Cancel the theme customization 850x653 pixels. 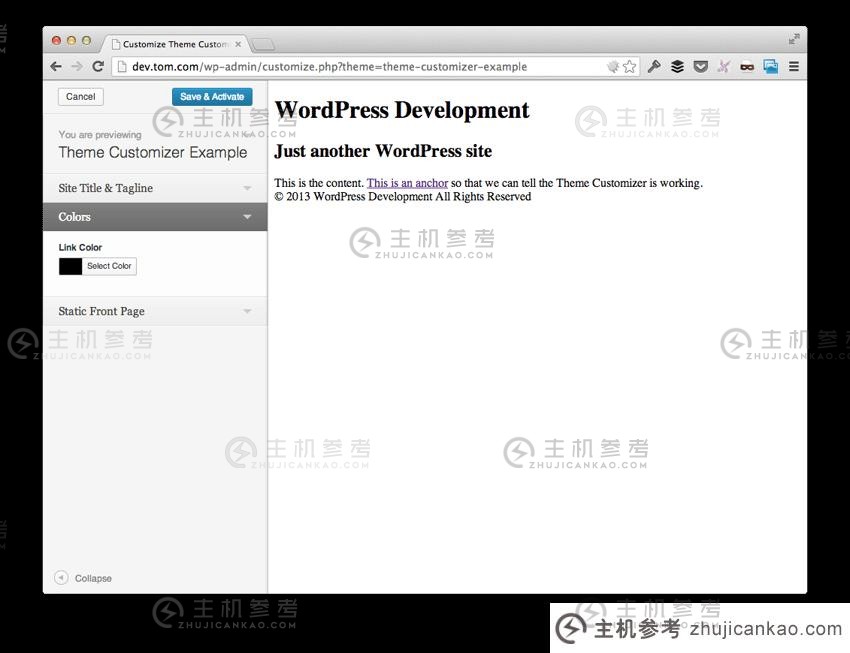(x=80, y=96)
